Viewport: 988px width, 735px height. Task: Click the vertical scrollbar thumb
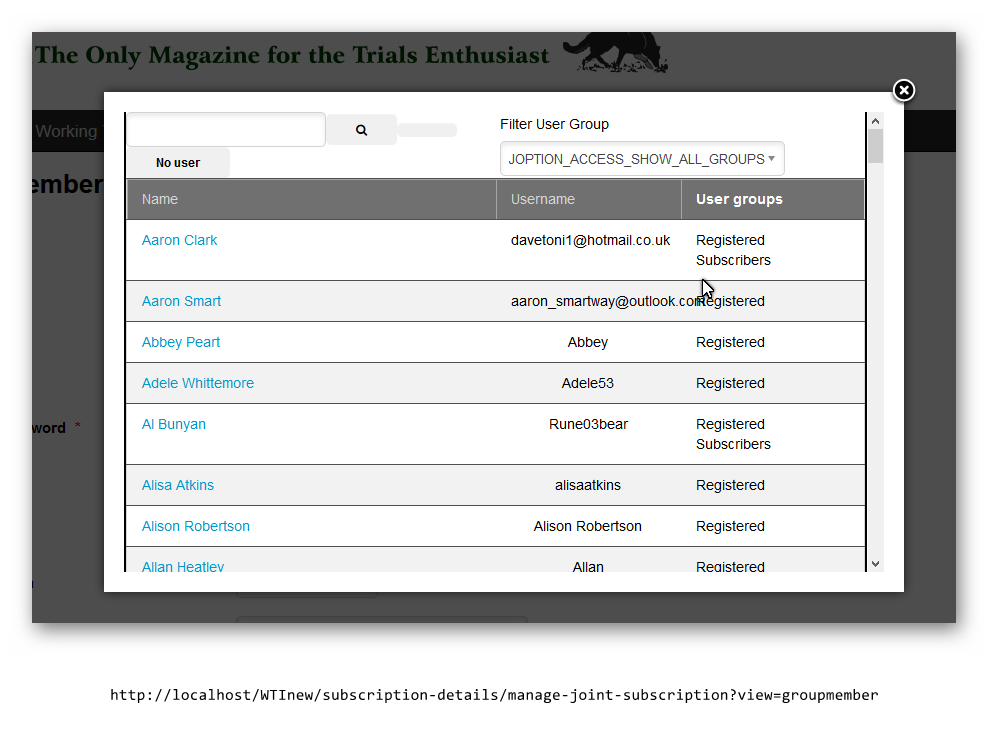click(875, 146)
